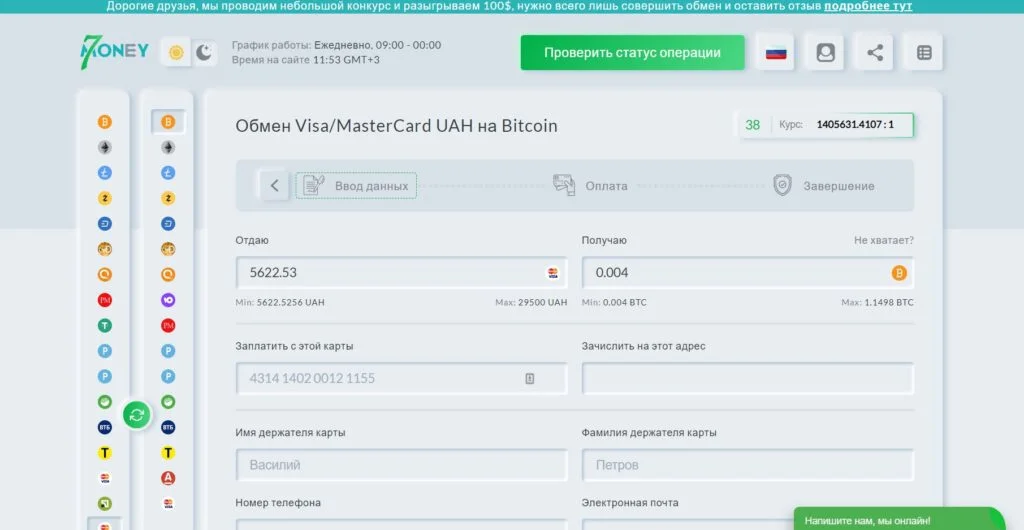Click Max: 1.1498 BTC value
Viewport: 1024px width, 530px height.
pyautogui.click(x=878, y=303)
